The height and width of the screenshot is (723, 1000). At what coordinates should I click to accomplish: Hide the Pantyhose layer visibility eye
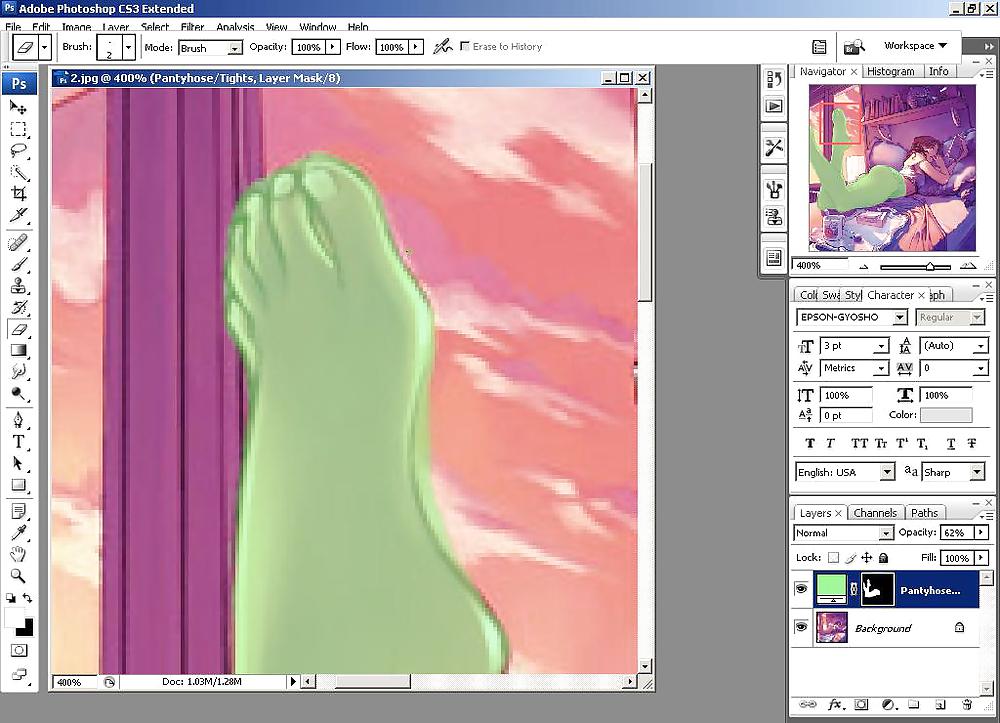point(801,589)
